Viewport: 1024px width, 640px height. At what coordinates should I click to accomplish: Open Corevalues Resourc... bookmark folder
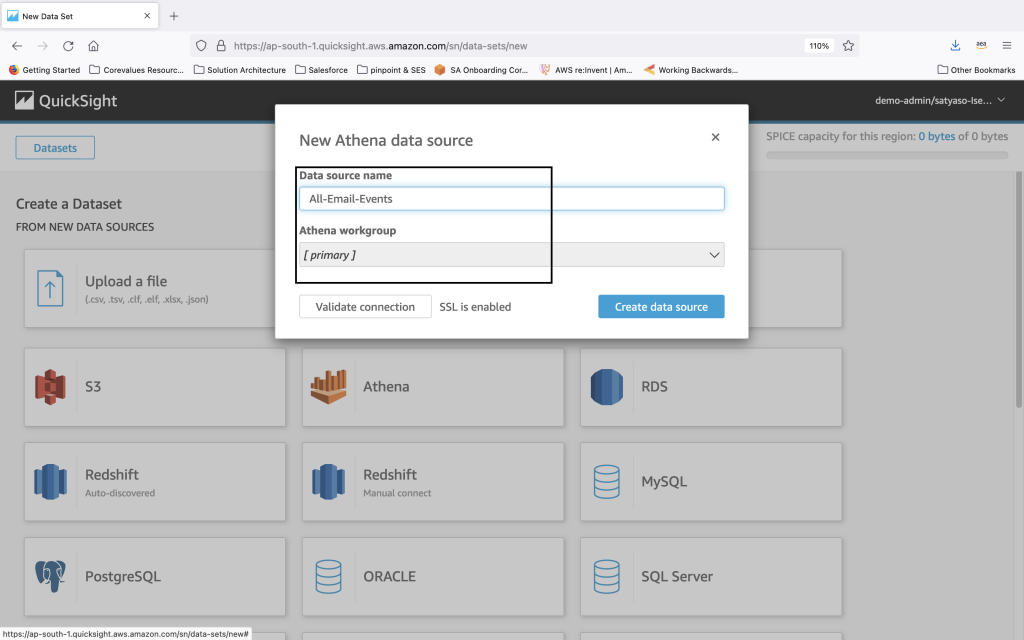tap(136, 70)
